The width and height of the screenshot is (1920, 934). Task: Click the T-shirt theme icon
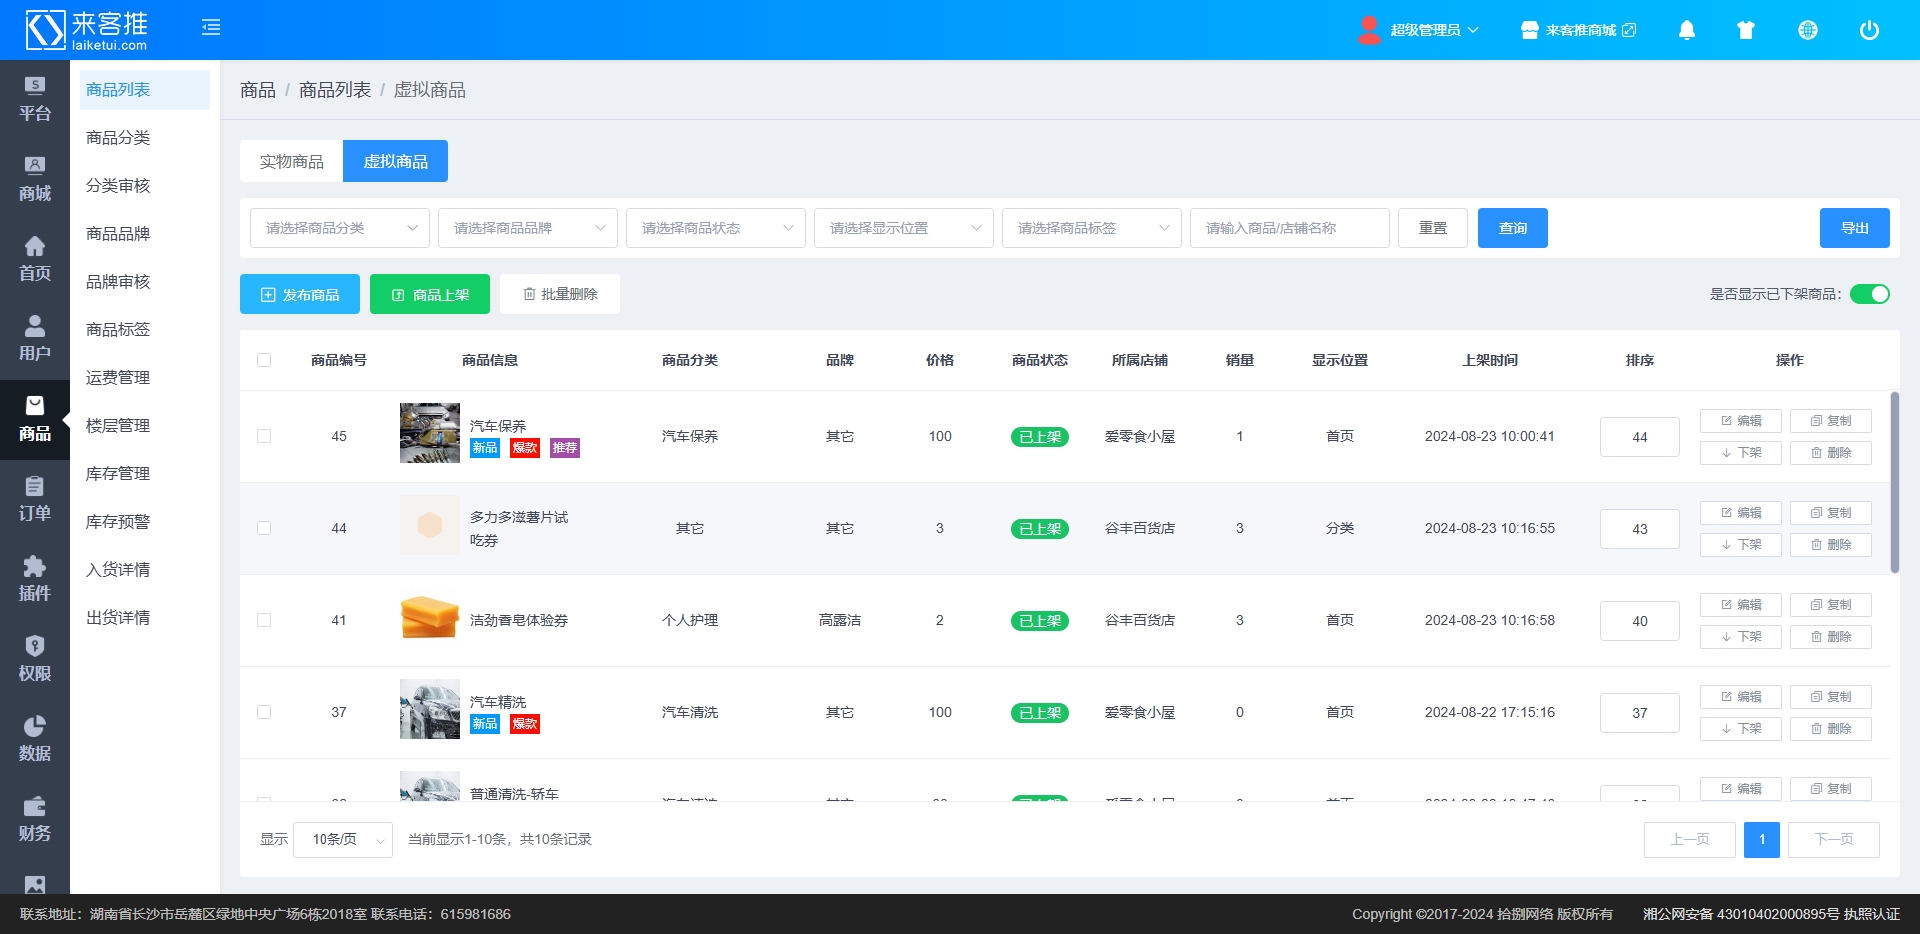[1746, 30]
